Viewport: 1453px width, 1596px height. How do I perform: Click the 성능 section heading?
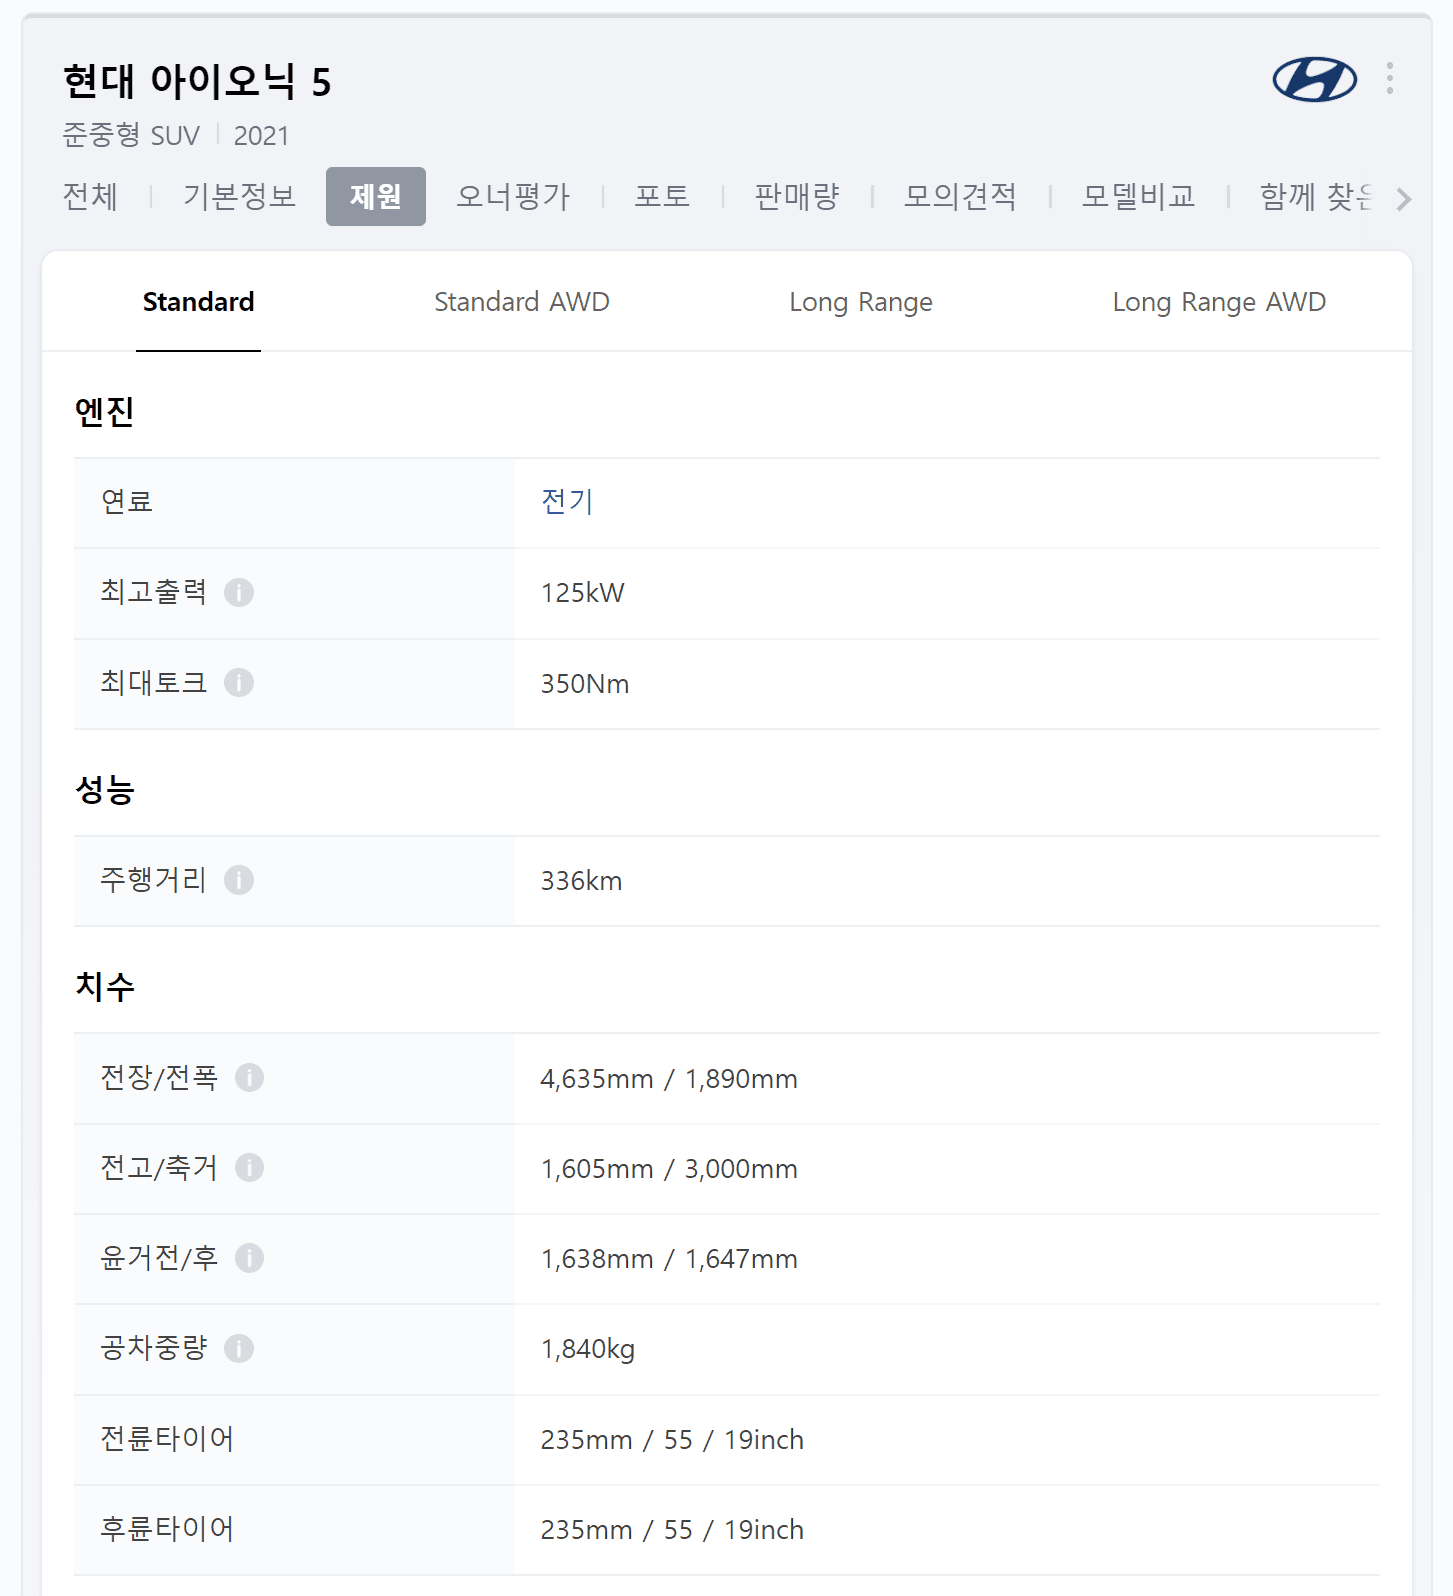pos(105,789)
